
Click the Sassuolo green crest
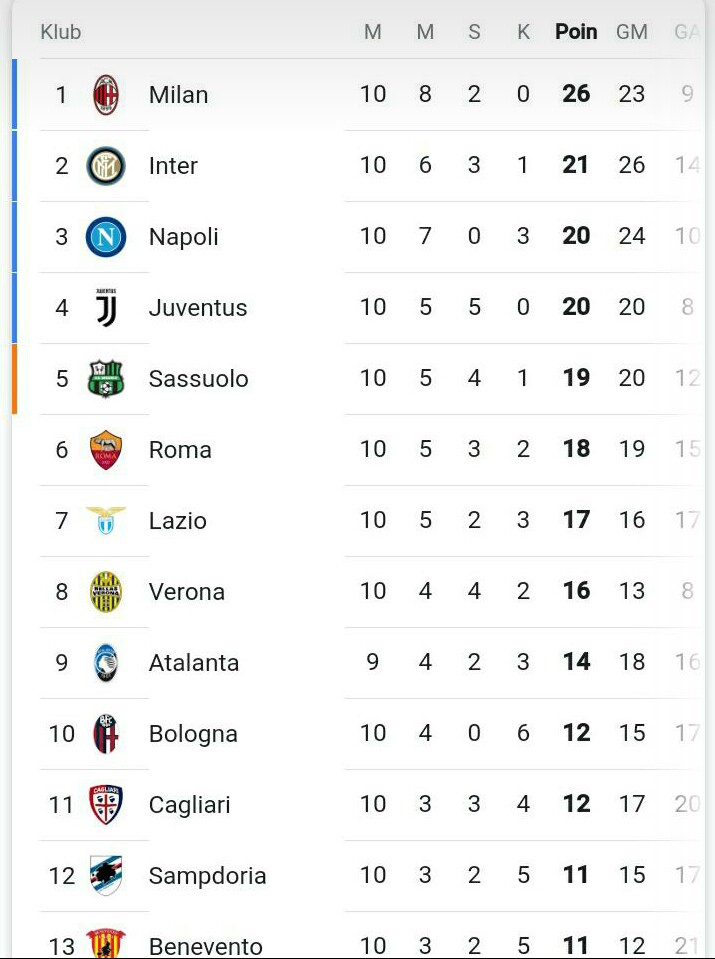106,379
